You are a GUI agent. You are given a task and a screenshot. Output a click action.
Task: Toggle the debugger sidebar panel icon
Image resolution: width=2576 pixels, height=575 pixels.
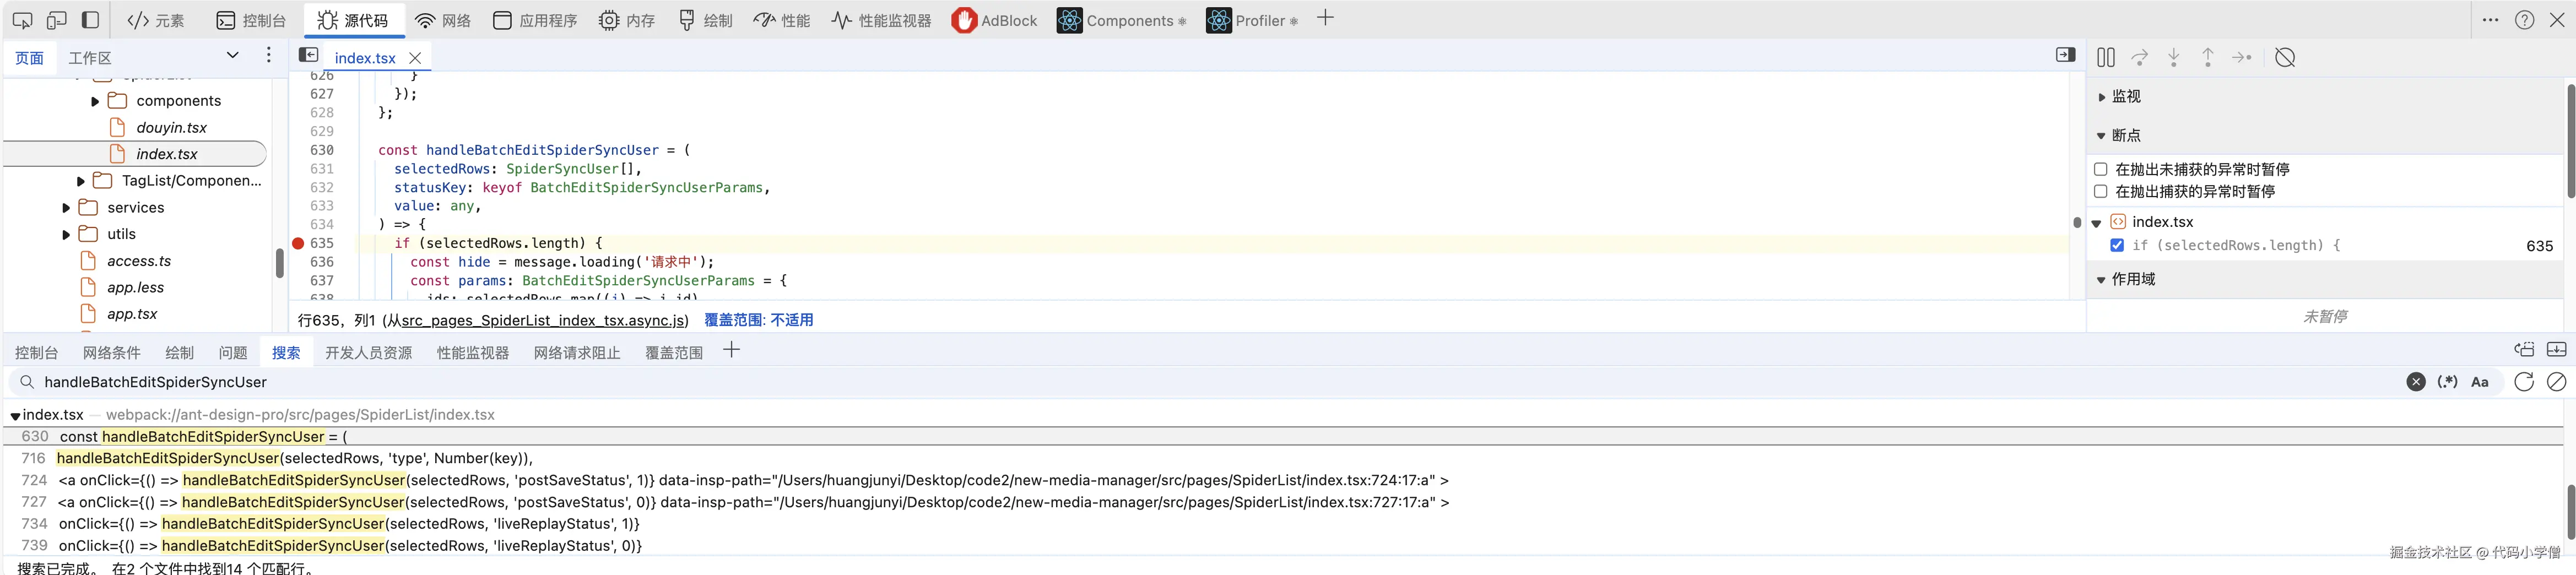click(2065, 55)
